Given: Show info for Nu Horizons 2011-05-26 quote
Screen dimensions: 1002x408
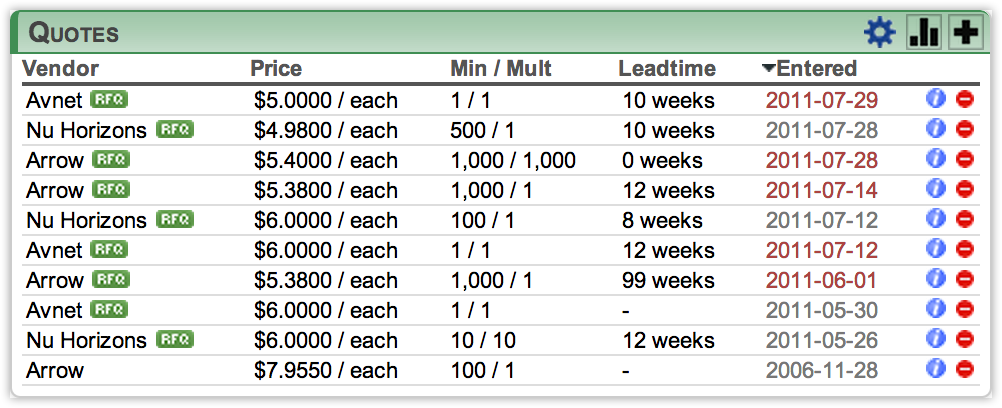Looking at the screenshot, I should click(936, 339).
